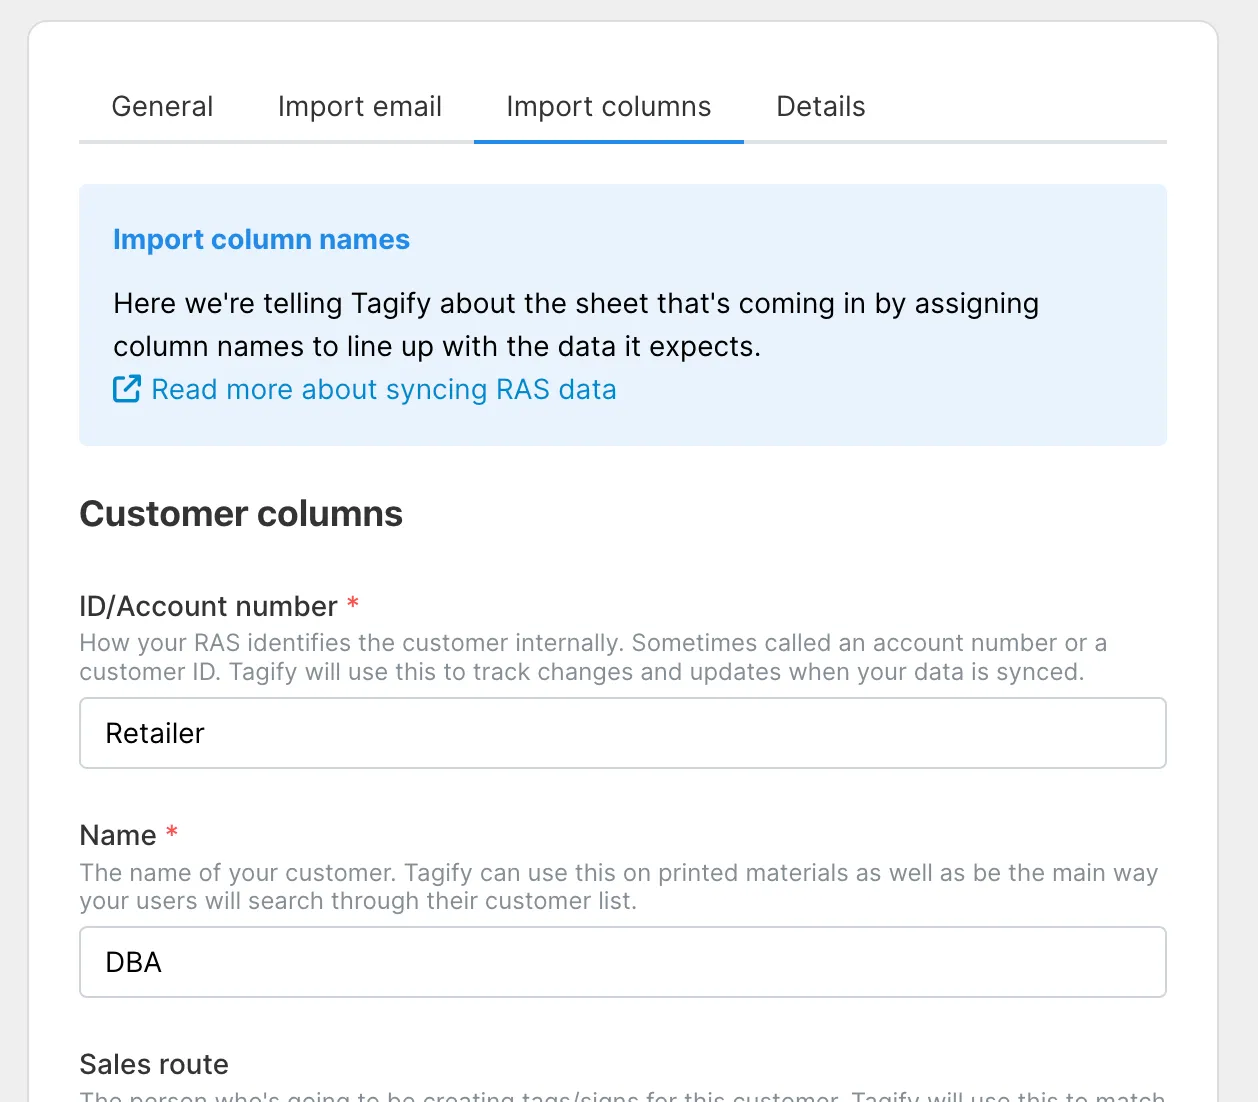Click the Name field label
The width and height of the screenshot is (1258, 1102).
(118, 835)
